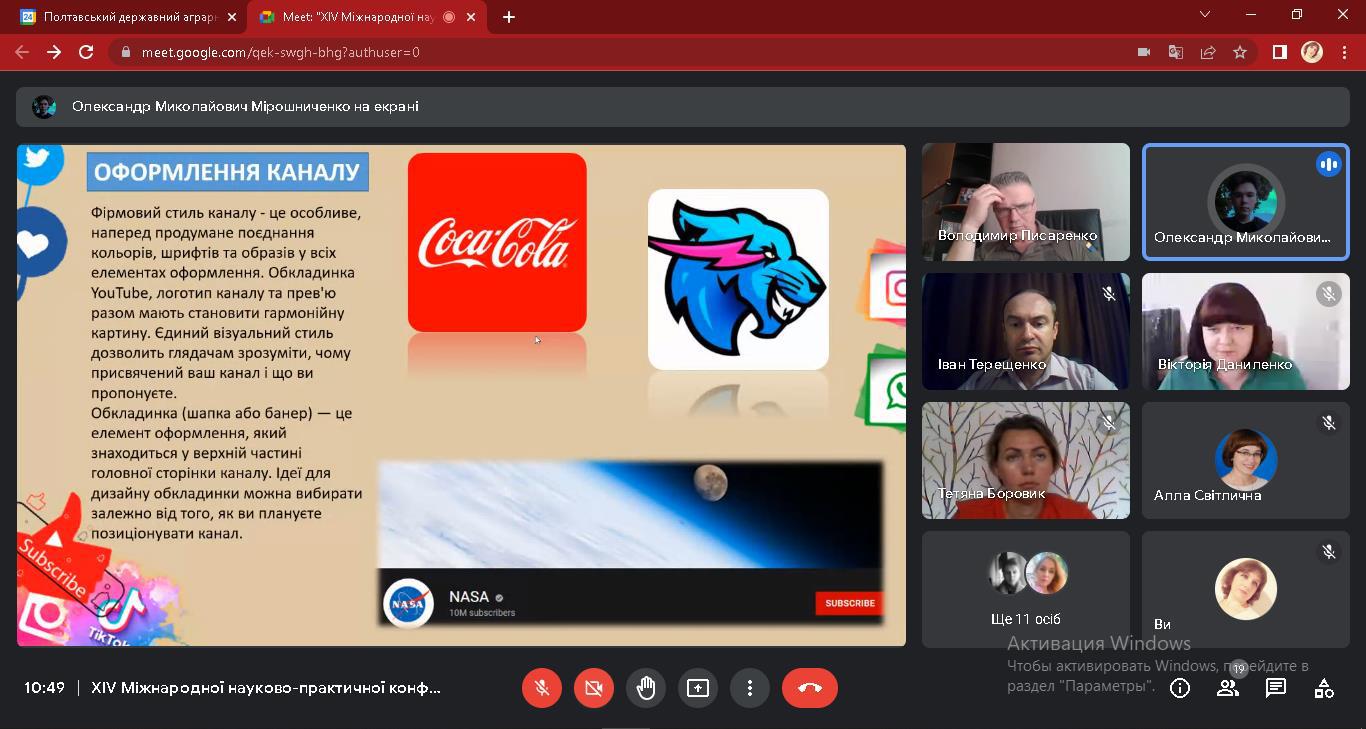Go back to previous page

[22, 52]
